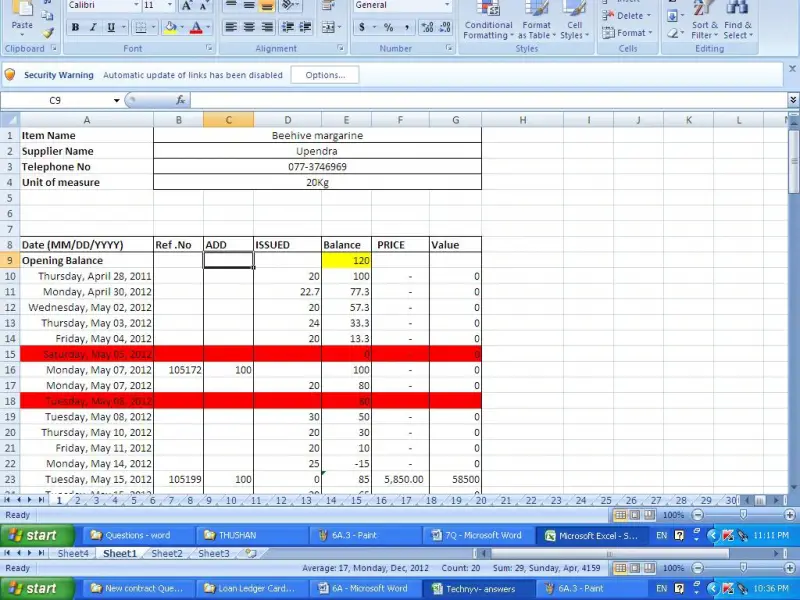This screenshot has width=800, height=600.
Task: Toggle Align Text Right
Action: point(267,27)
